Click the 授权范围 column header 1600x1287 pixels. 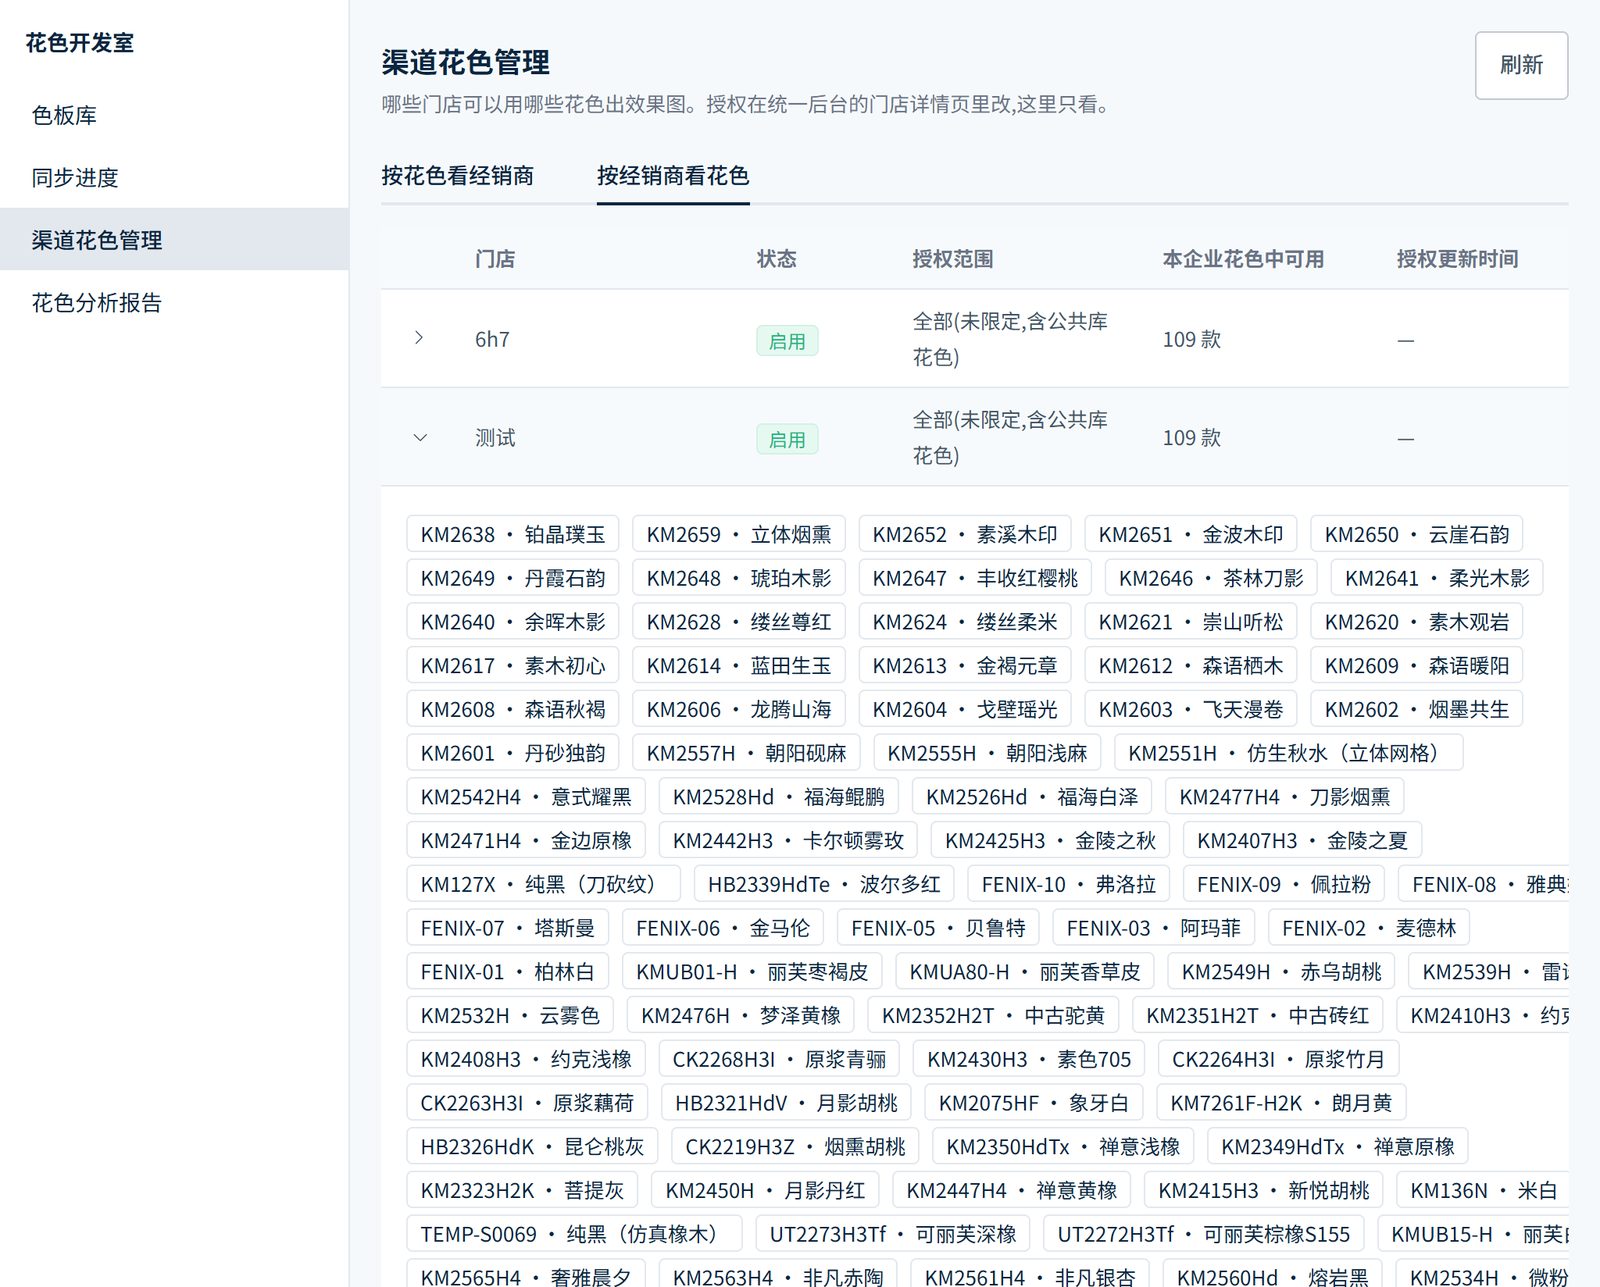pos(953,259)
